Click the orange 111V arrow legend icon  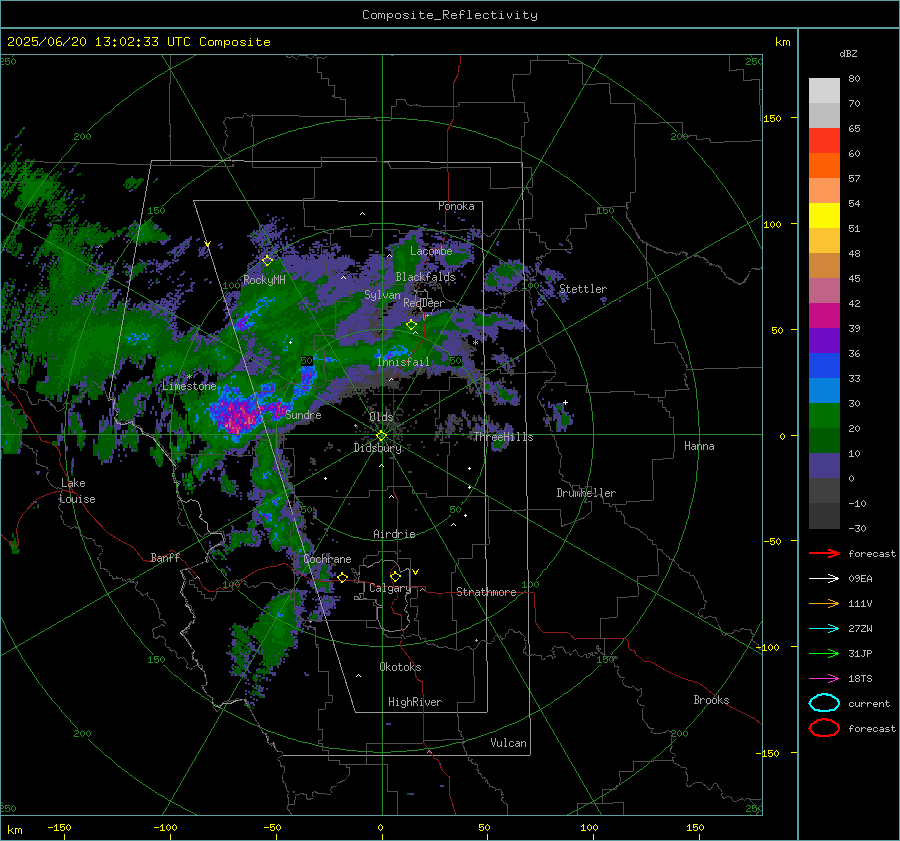click(824, 603)
